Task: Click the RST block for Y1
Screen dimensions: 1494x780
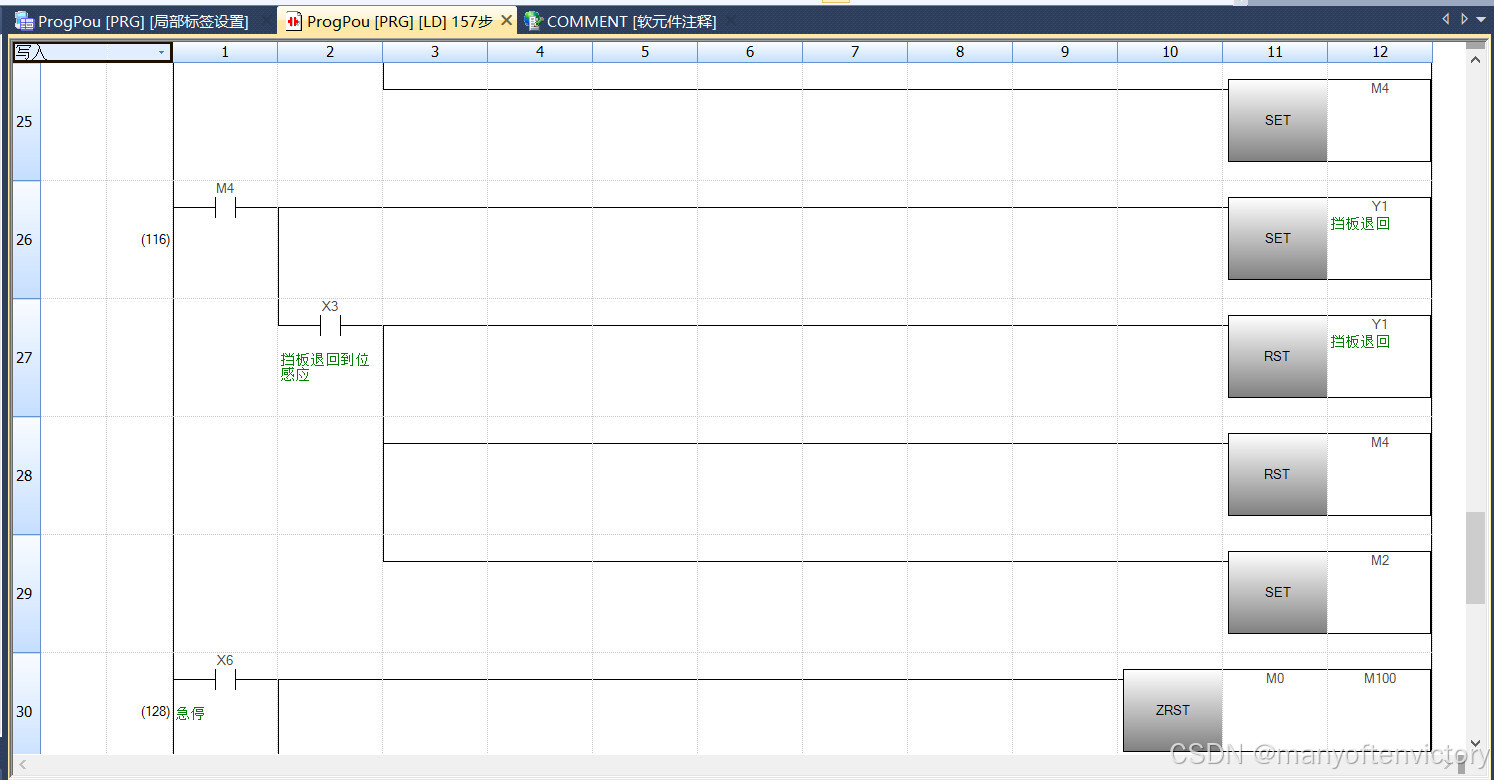Action: 1277,356
